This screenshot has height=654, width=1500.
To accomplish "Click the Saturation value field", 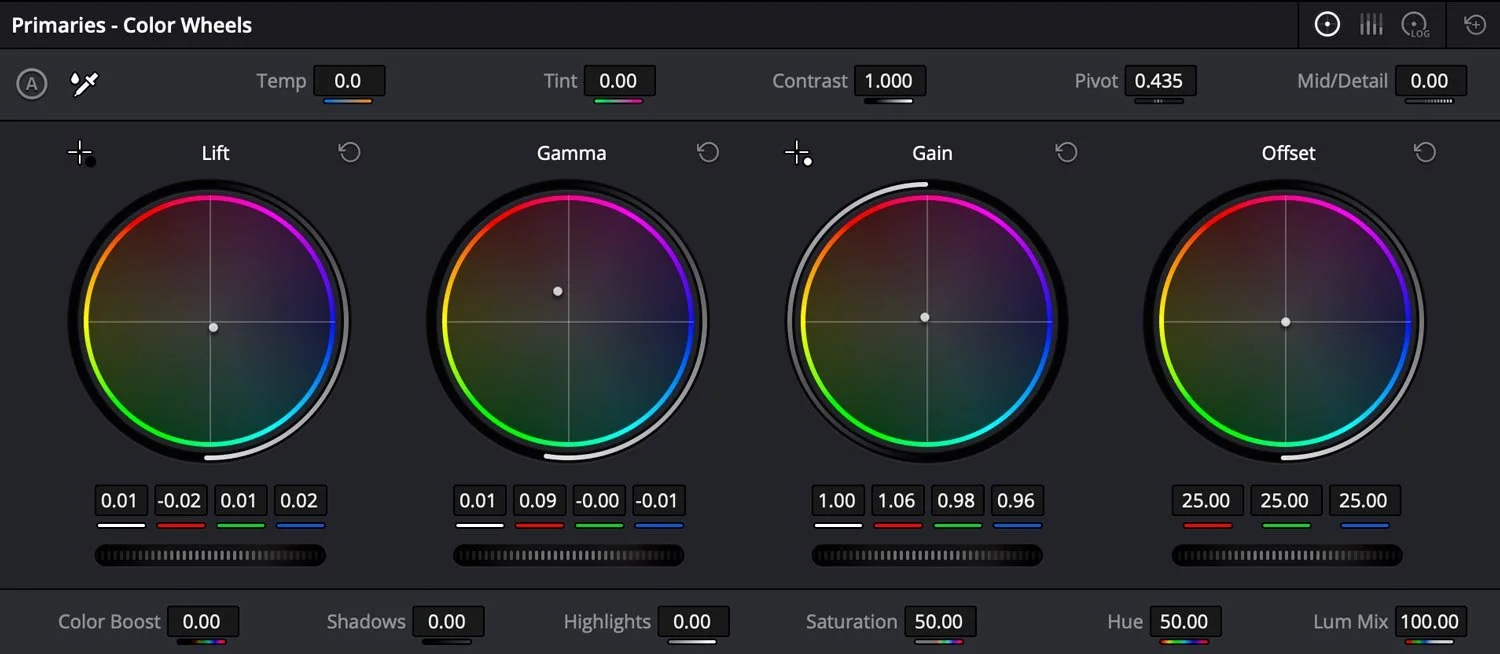I will point(939,622).
